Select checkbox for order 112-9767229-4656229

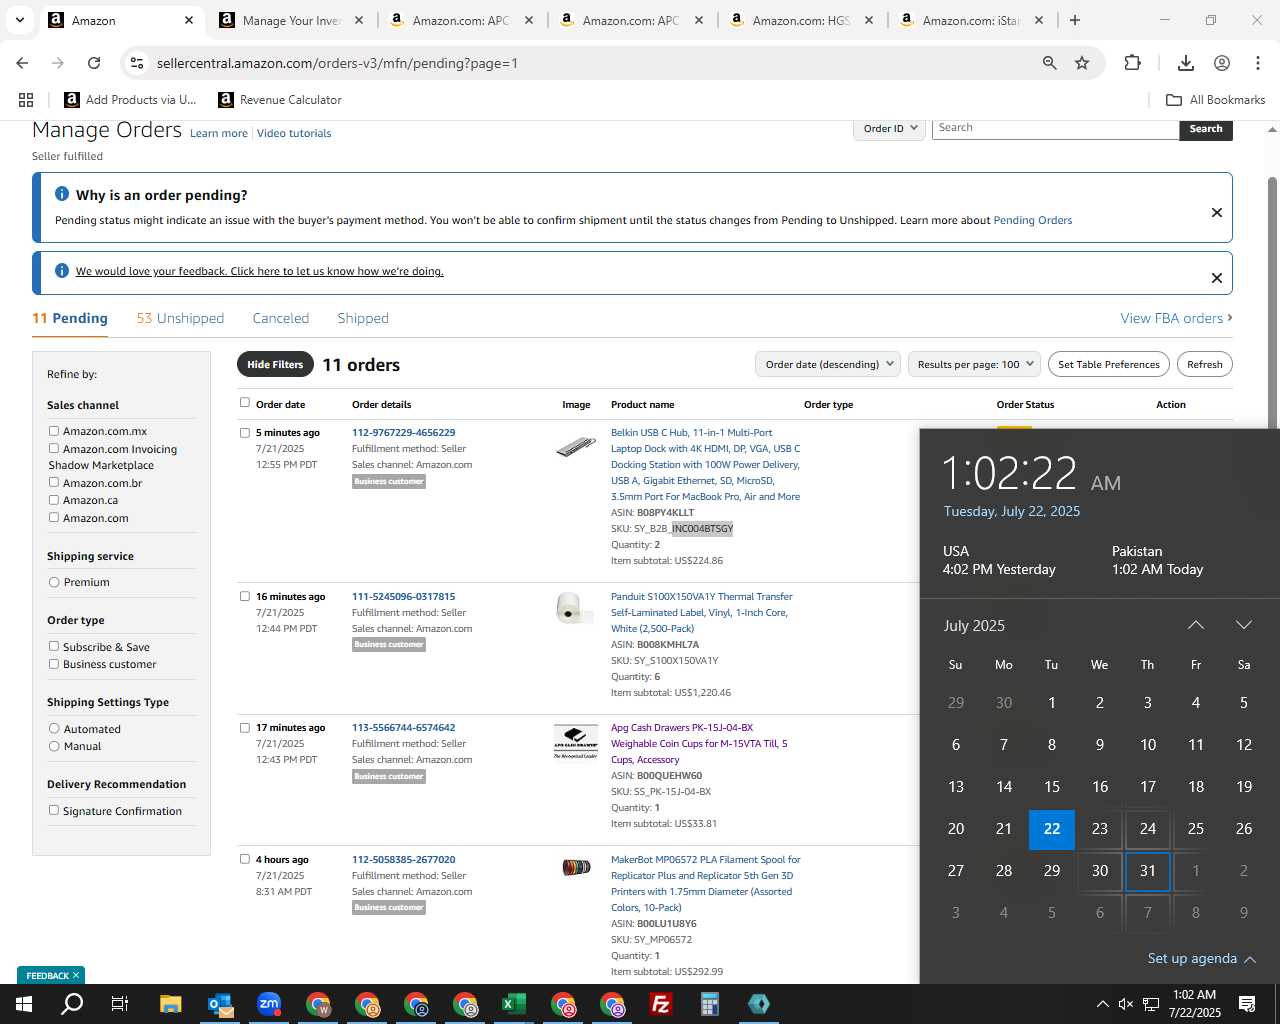[x=245, y=433]
